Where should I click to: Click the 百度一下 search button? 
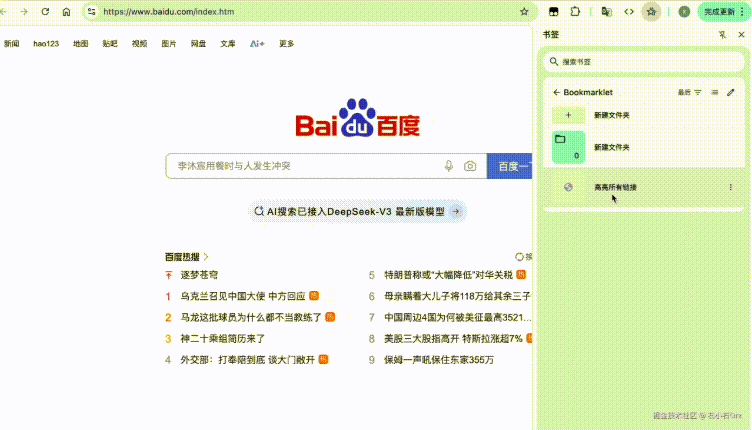(x=509, y=166)
